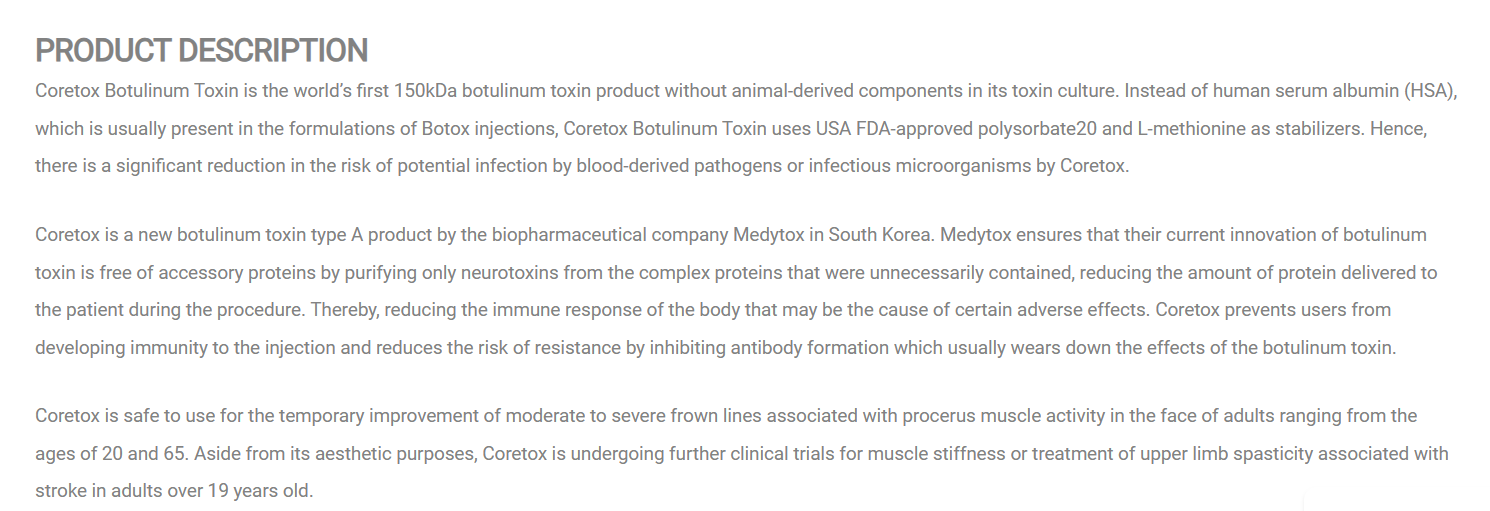This screenshot has width=1490, height=511.
Task: Click the phrase "antibody formation"
Action: (784, 348)
